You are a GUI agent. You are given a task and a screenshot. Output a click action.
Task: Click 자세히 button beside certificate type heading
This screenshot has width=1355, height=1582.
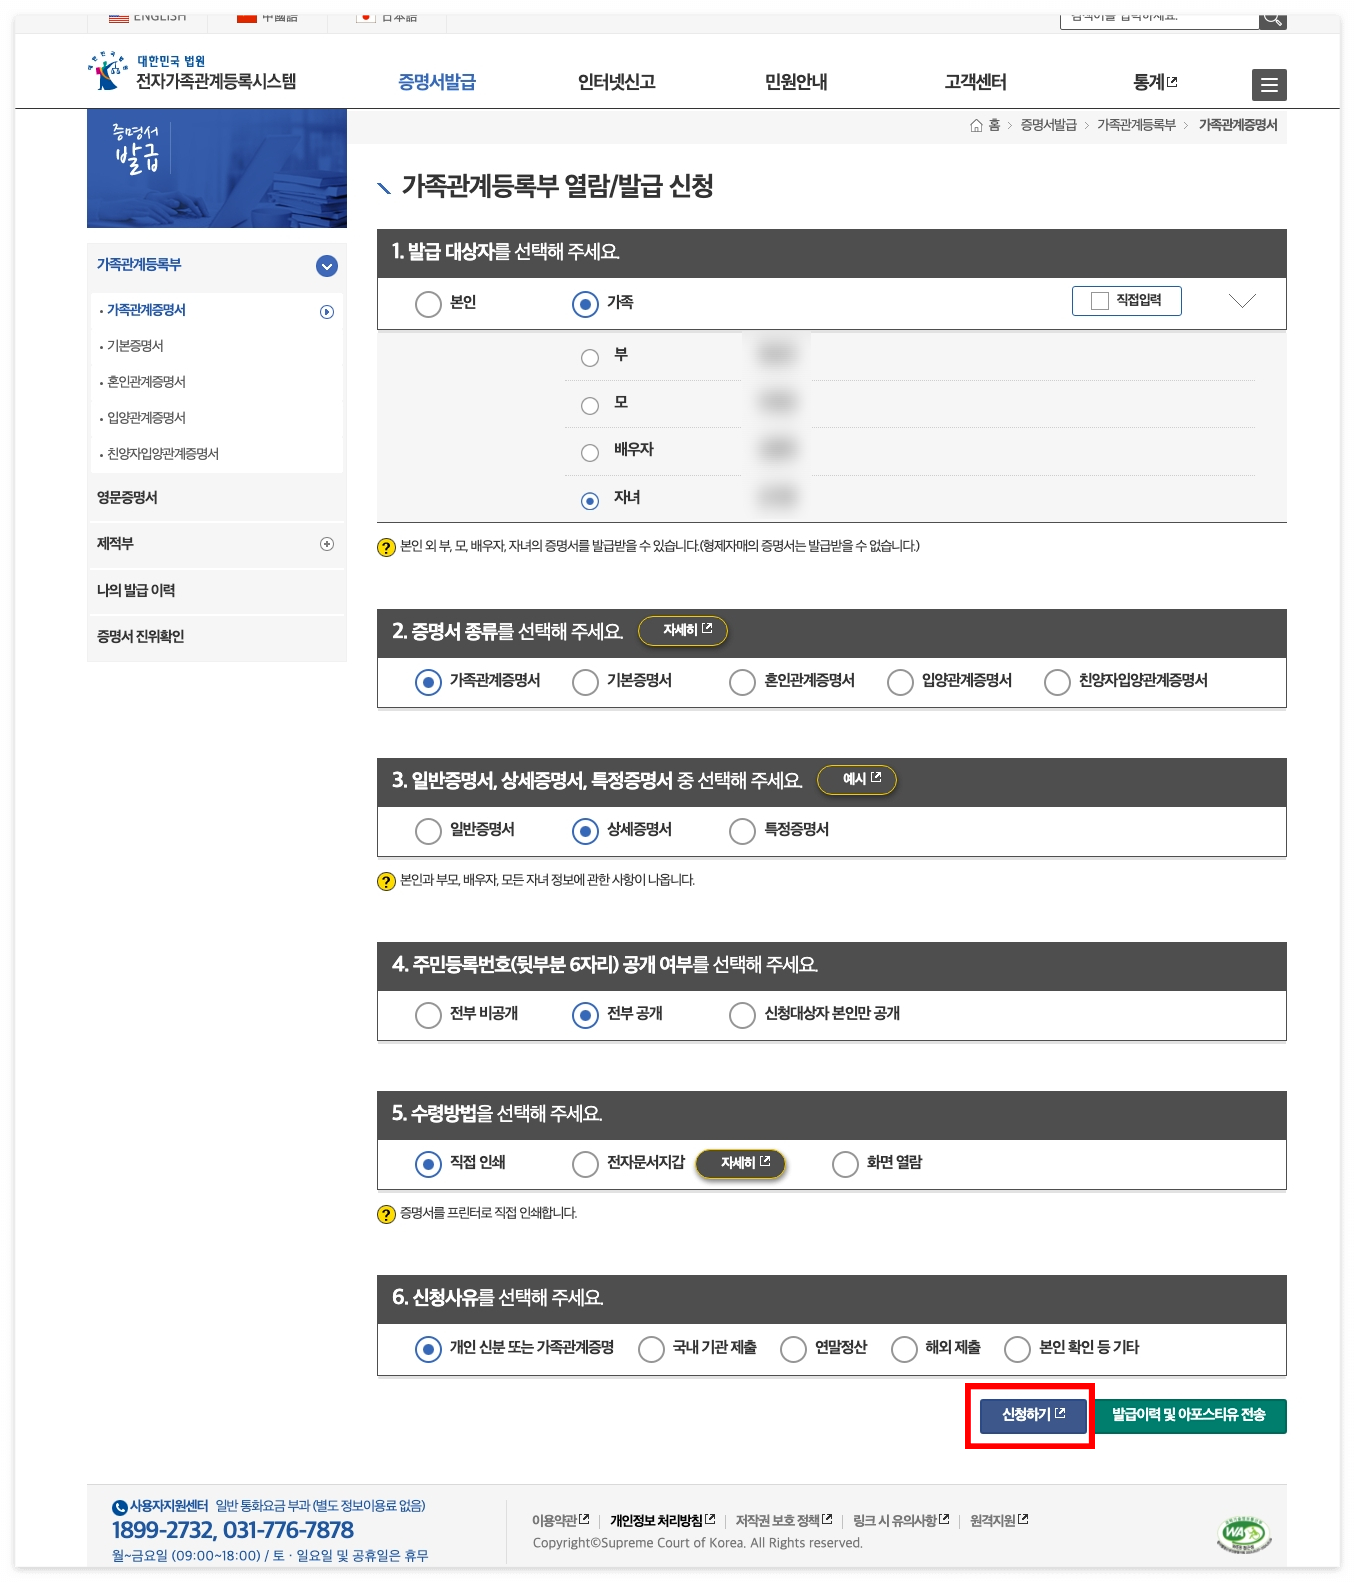(683, 631)
